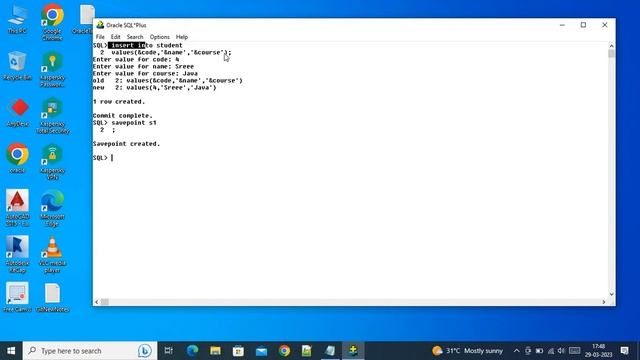This screenshot has height=360, width=640.
Task: Open Microsoft Store from taskbar
Action: [x=238, y=351]
